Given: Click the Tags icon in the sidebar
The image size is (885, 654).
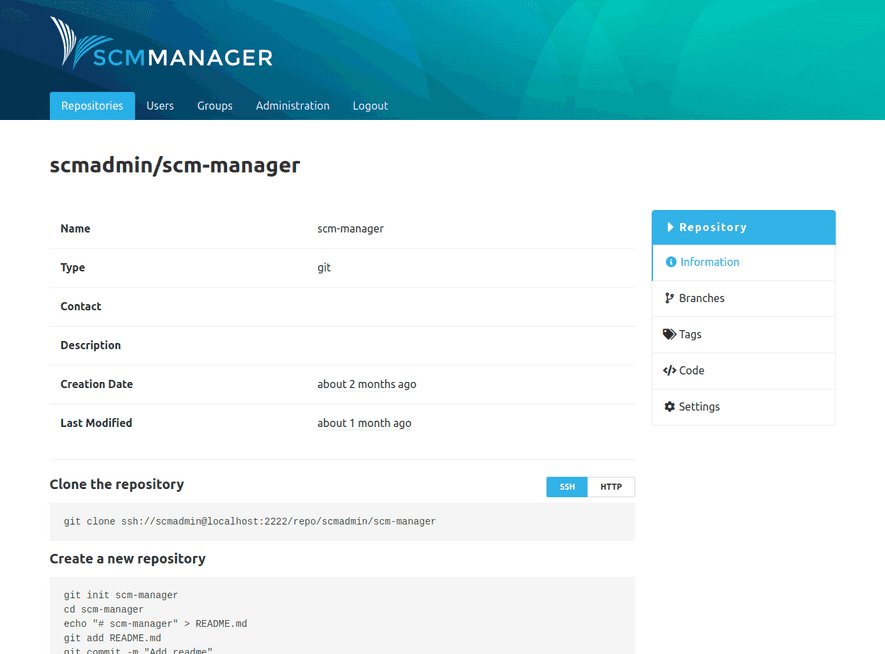Looking at the screenshot, I should [668, 334].
